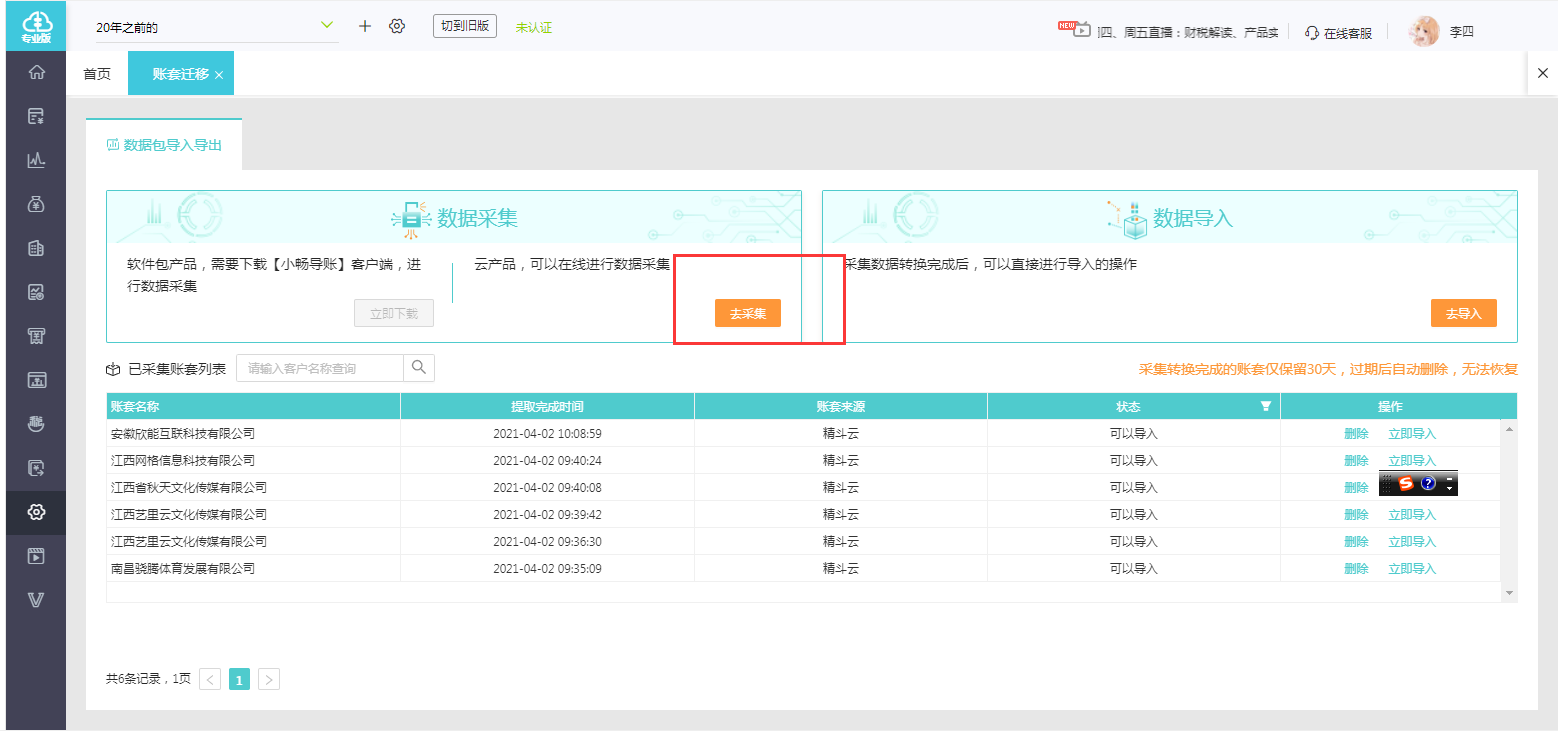Screen dimensions: 1558x735
Task: Switch to the 首页 tab
Action: pyautogui.click(x=97, y=74)
